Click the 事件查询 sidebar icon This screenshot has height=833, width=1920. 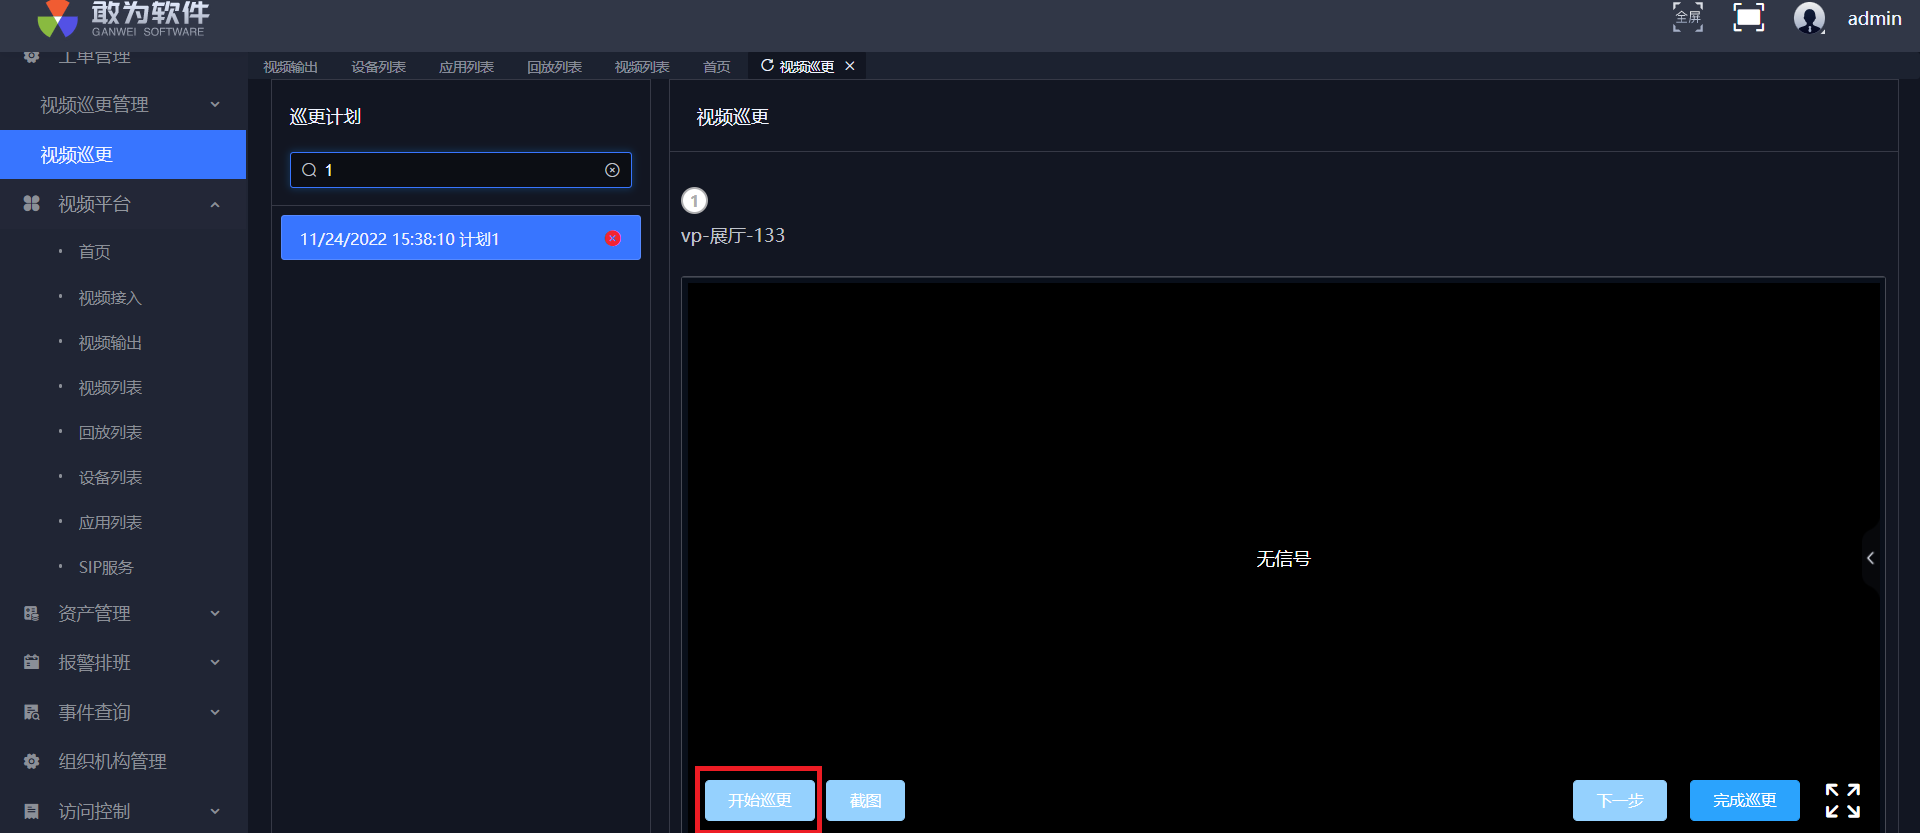coord(32,712)
